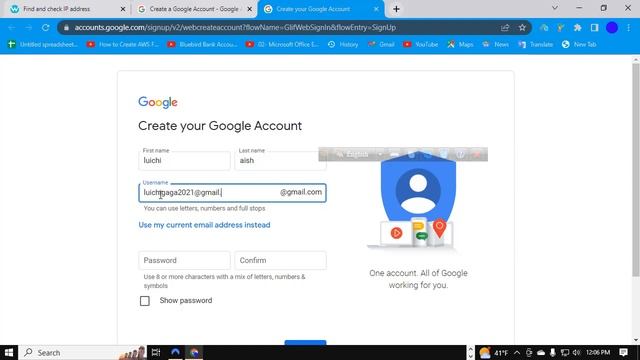Image resolution: width=640 pixels, height=360 pixels.
Task: Open the 'Bluebird Bank Accou...' bookmark
Action: (202, 44)
